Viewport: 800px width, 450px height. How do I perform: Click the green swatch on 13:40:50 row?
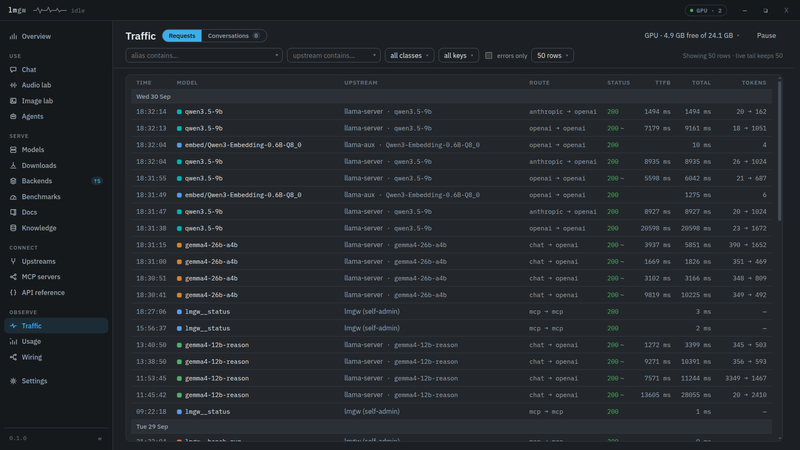click(179, 345)
